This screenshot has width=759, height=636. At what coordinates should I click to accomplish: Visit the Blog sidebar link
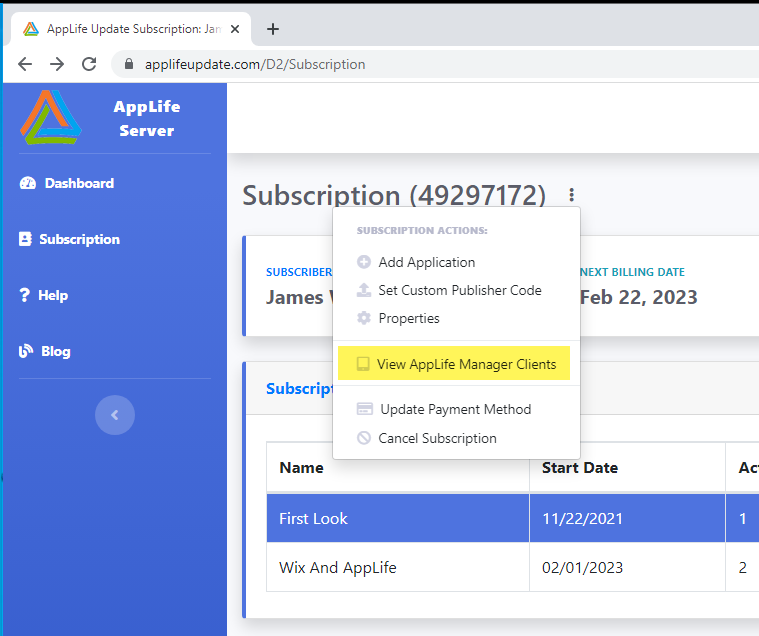pos(45,351)
